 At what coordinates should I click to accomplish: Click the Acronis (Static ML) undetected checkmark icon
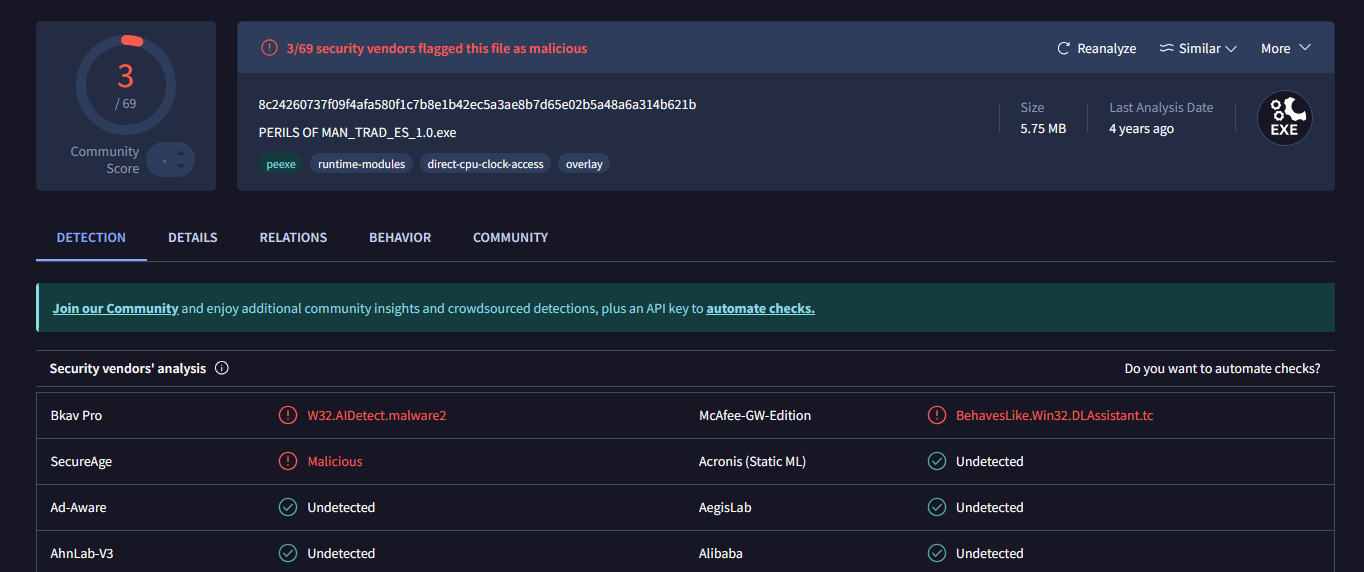coord(937,461)
